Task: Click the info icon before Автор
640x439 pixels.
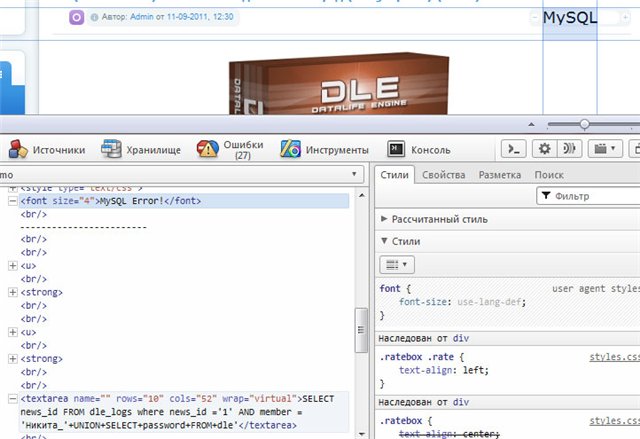Action: (x=94, y=18)
